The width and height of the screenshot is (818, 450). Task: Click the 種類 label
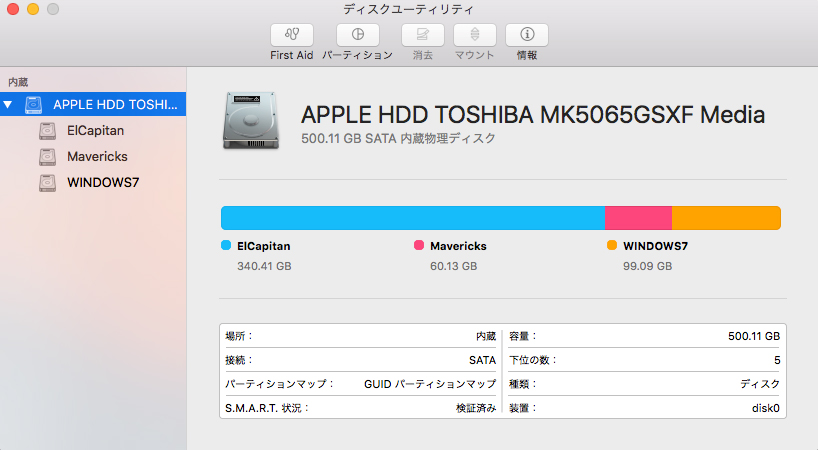(523, 384)
